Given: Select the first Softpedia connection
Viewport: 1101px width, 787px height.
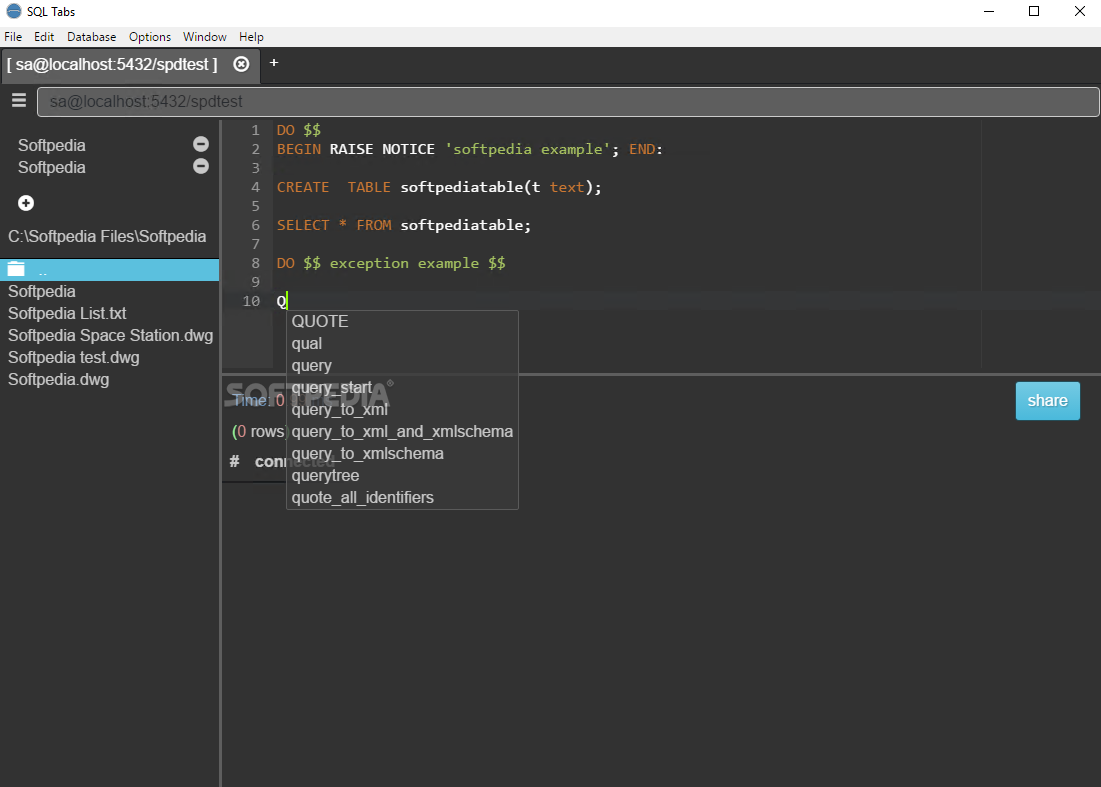Looking at the screenshot, I should pos(52,145).
